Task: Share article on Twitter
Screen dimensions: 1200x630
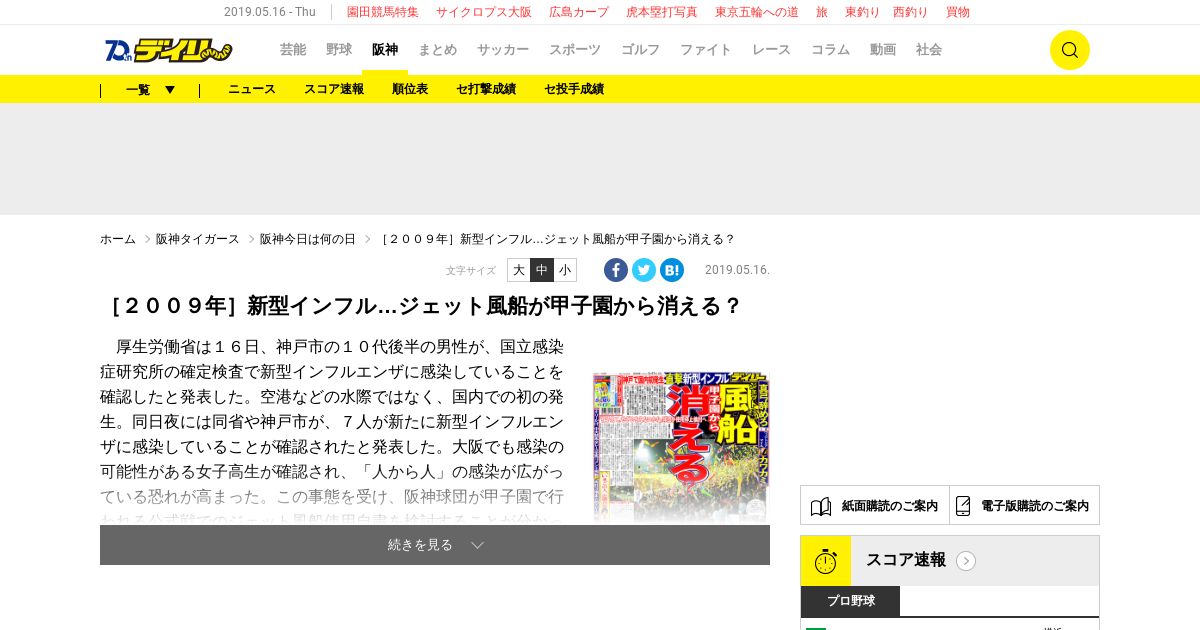Action: [644, 270]
